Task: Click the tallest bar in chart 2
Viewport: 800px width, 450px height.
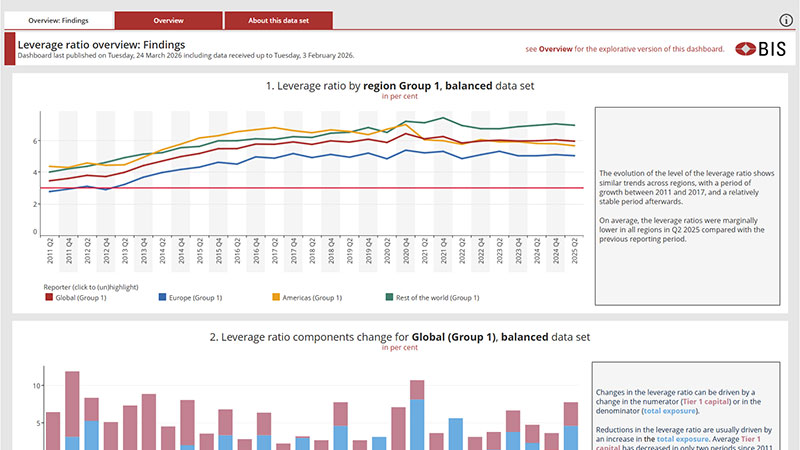Action: [x=72, y=411]
